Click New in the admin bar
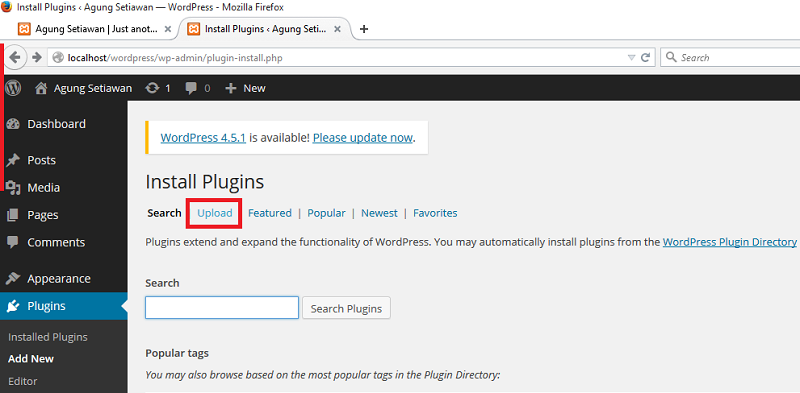800x393 pixels. tap(255, 88)
